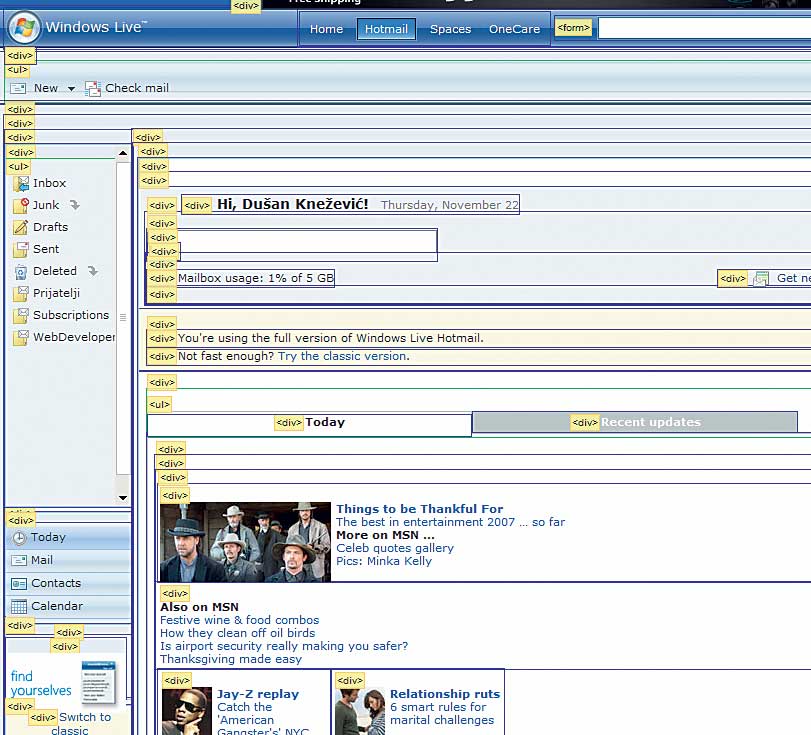This screenshot has width=811, height=735.
Task: Open the Prijatelji folder
Action: 56,293
